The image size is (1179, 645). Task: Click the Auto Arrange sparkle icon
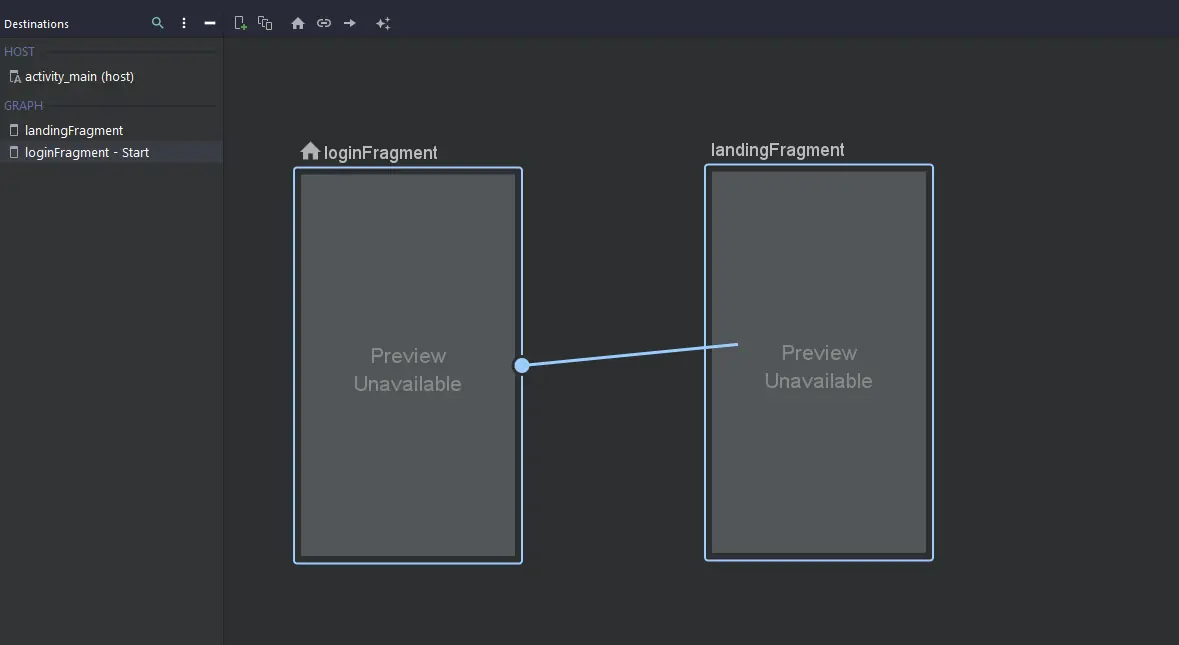[383, 23]
